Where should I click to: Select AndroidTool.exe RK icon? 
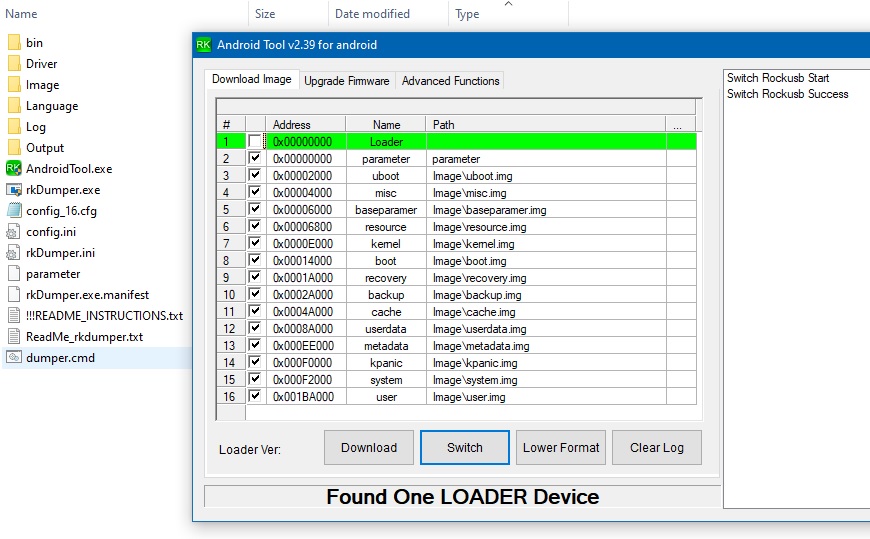tap(13, 169)
